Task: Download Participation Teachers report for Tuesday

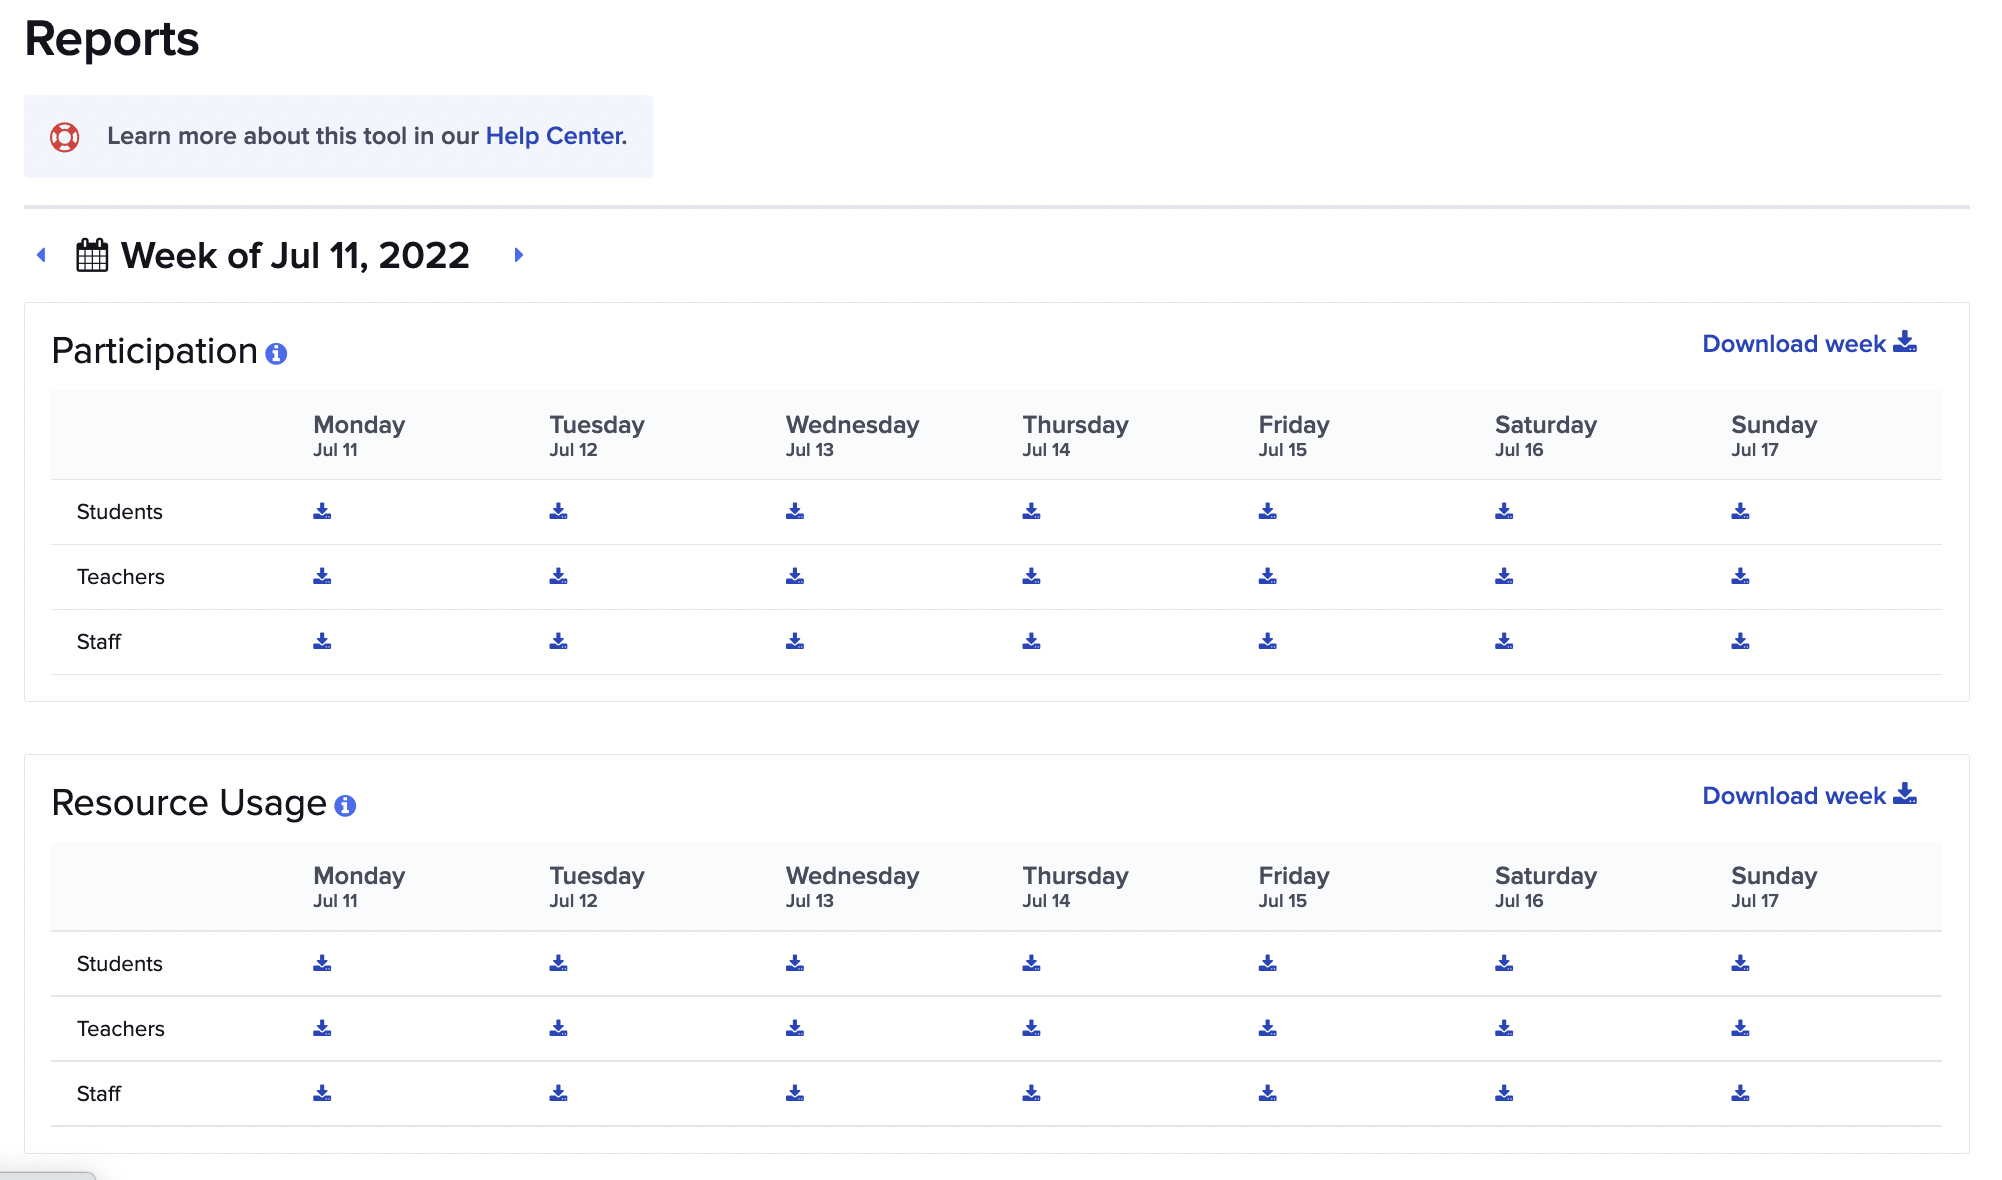Action: click(x=558, y=576)
